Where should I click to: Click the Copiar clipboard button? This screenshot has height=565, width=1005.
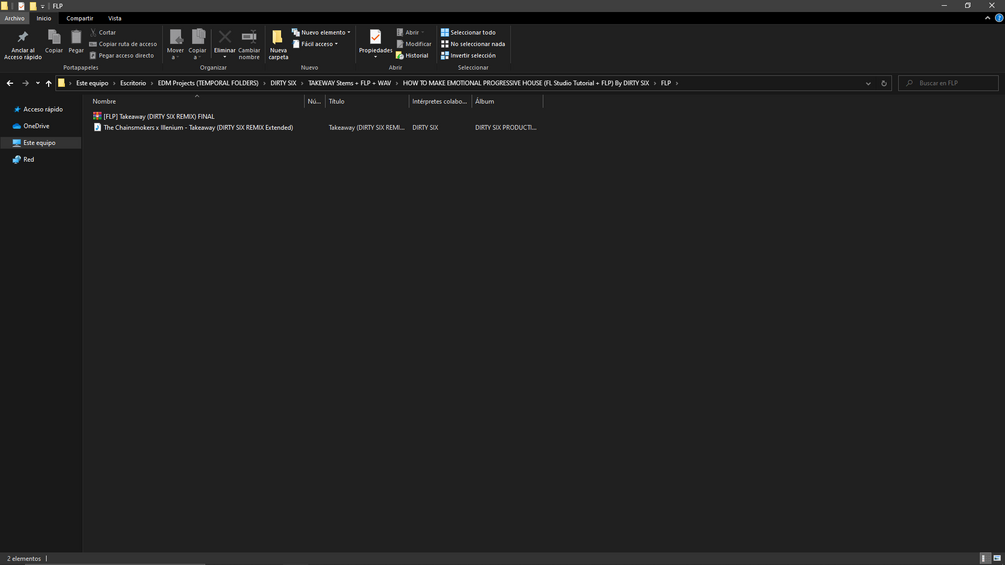coord(54,42)
